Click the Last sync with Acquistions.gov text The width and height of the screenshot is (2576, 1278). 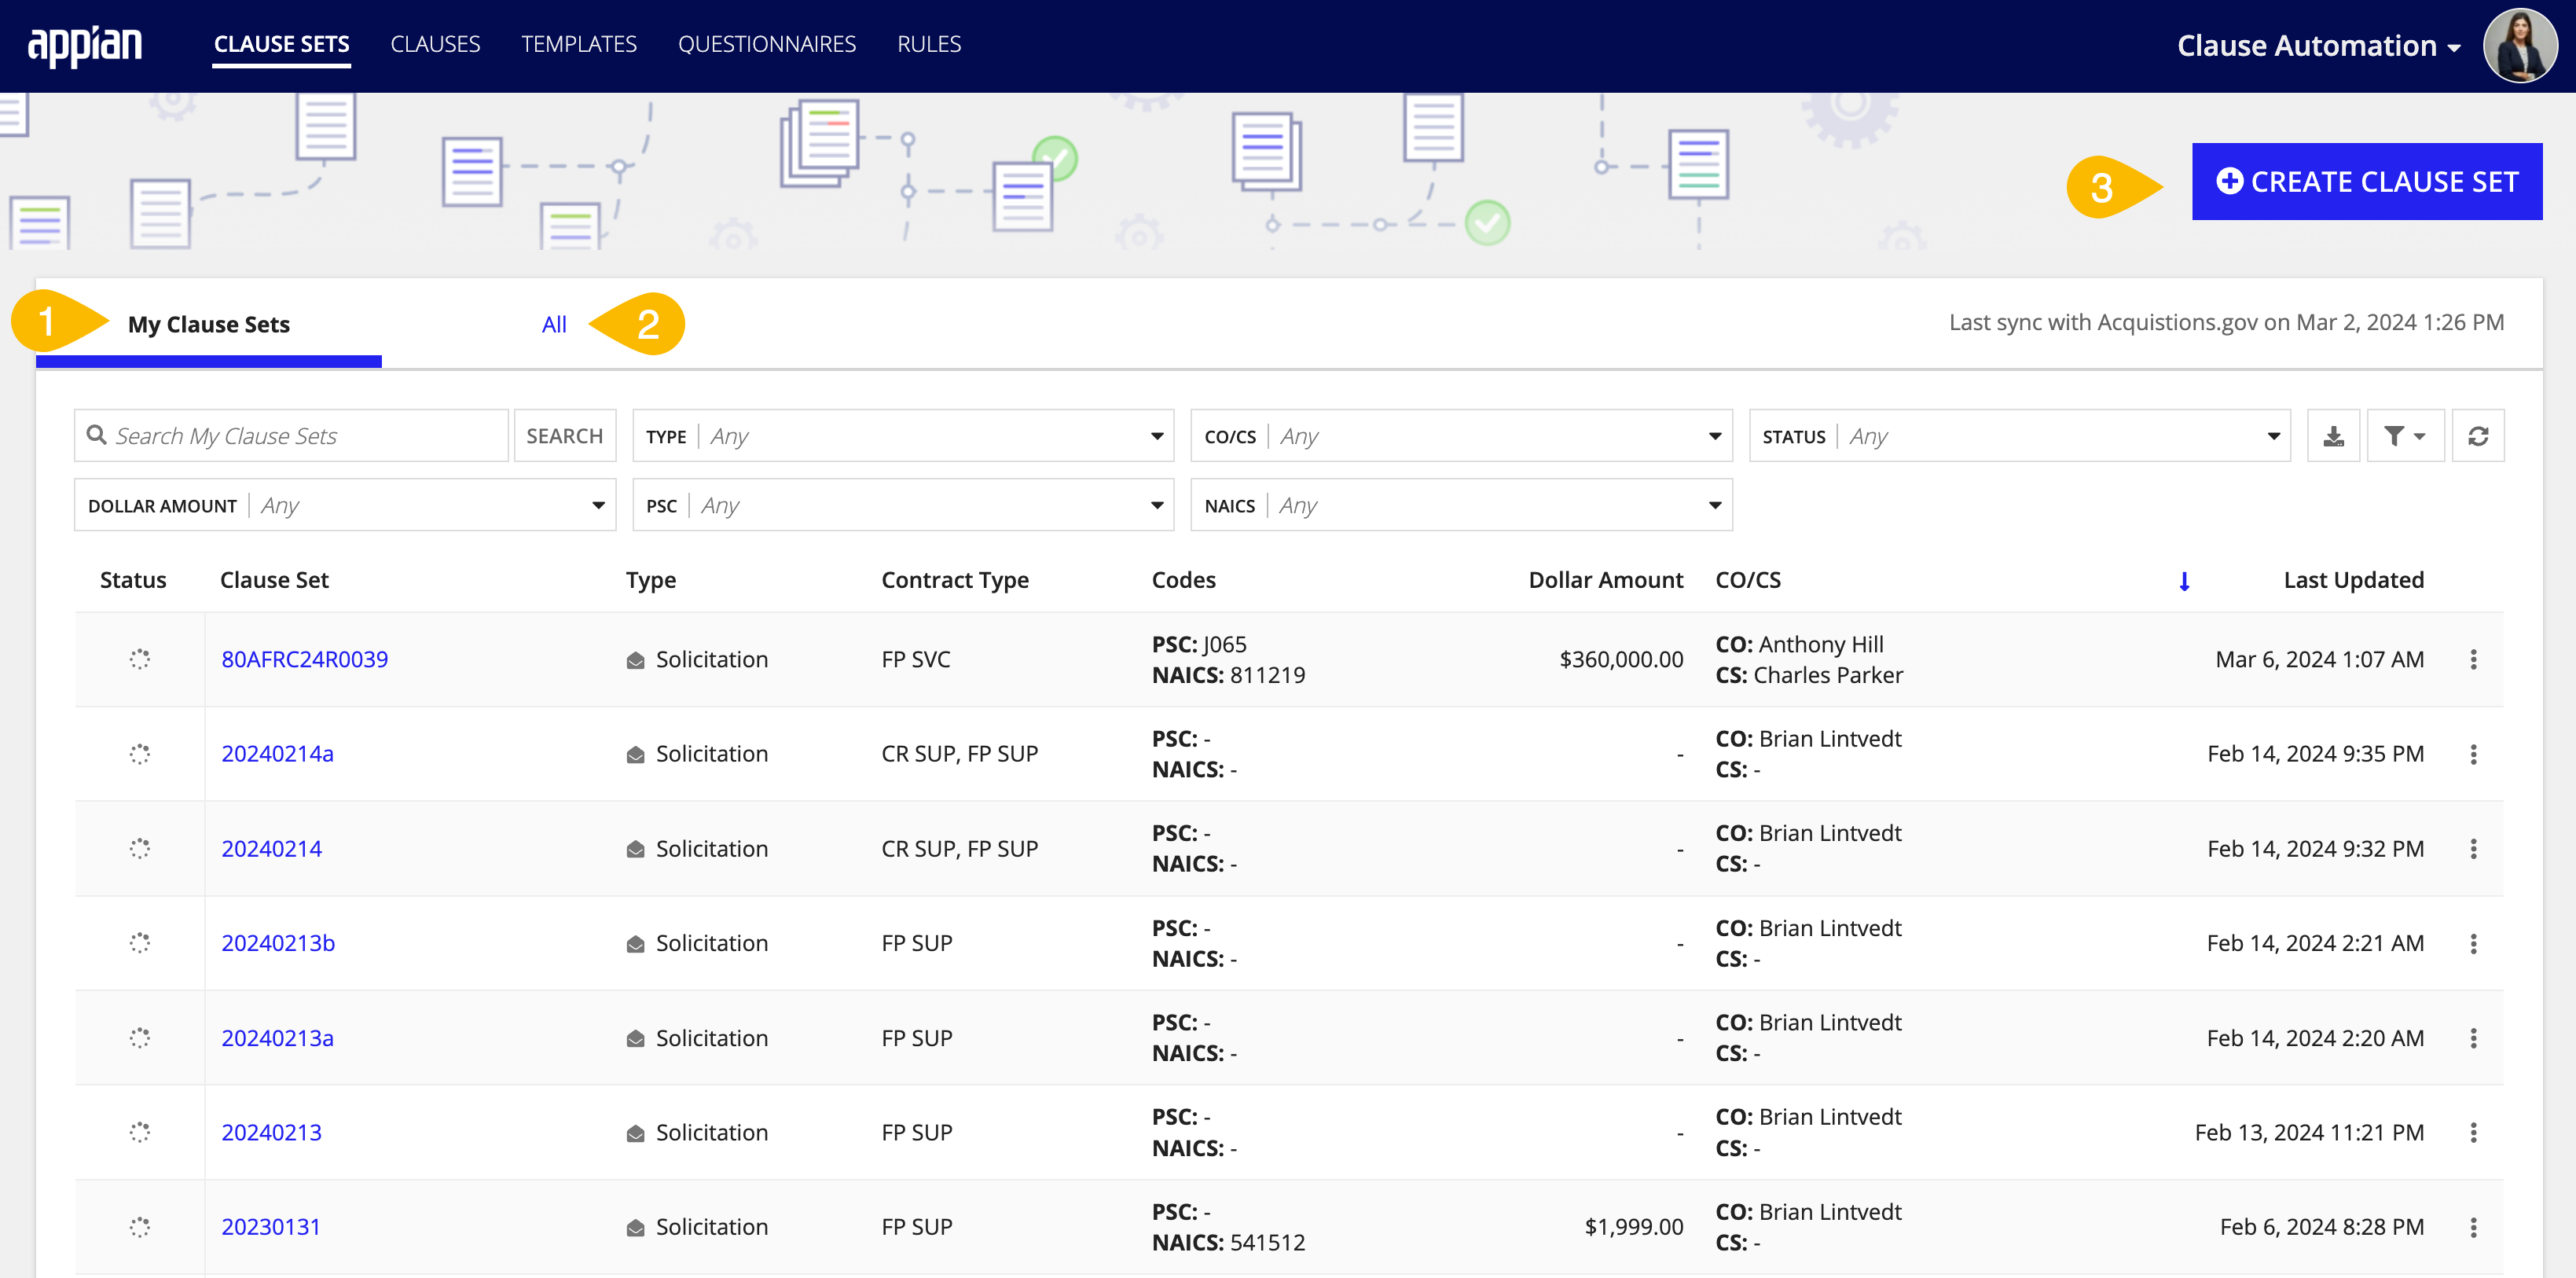pos(2226,323)
